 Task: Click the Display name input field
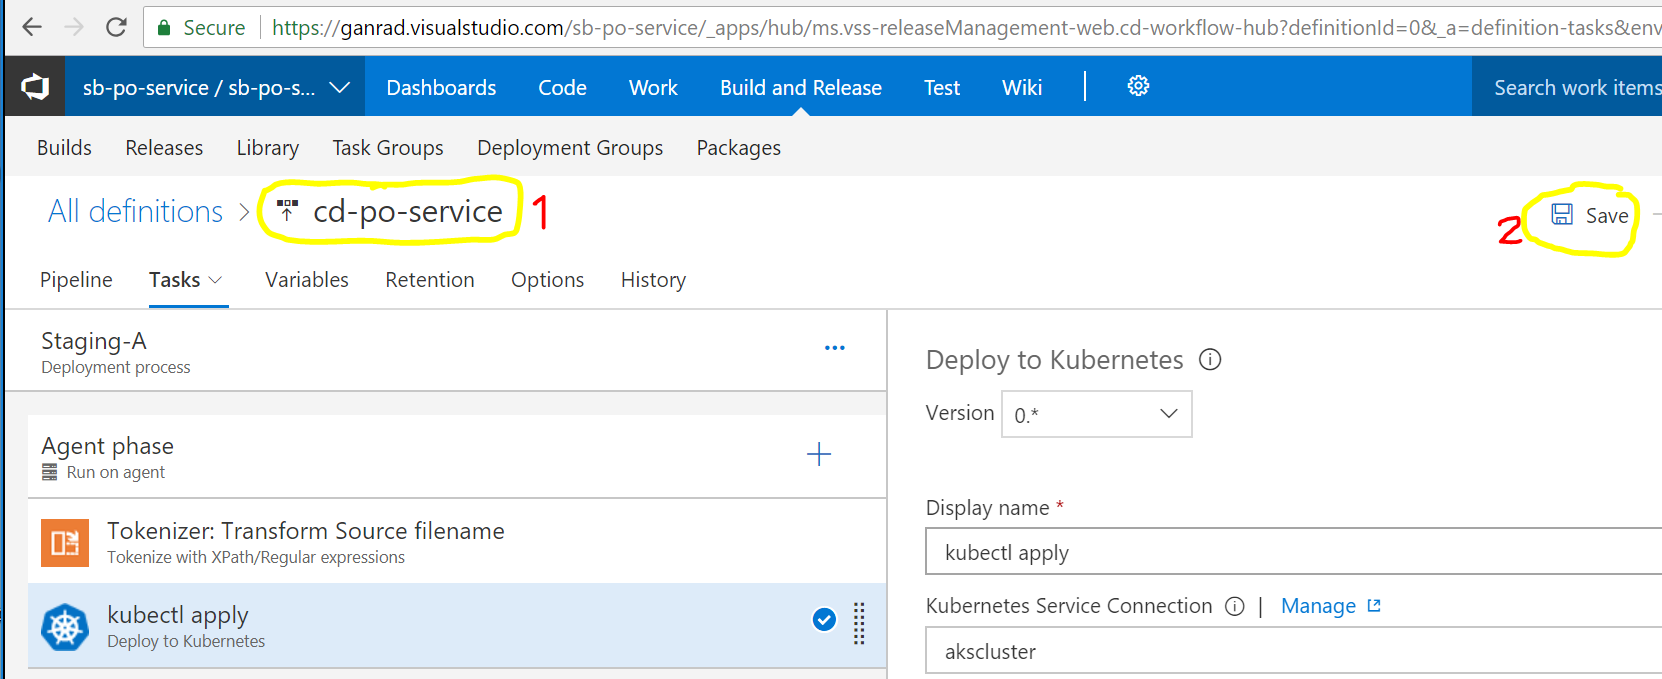pos(1290,553)
